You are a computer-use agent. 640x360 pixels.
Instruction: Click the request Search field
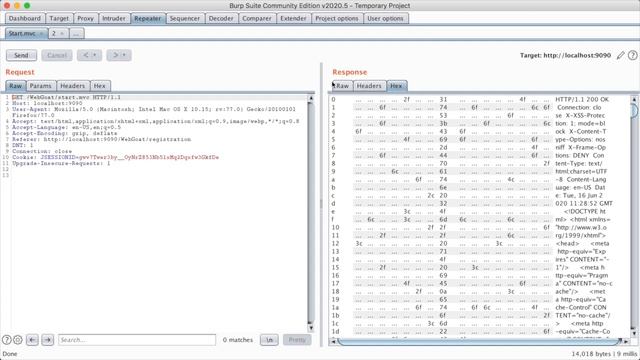(137, 340)
